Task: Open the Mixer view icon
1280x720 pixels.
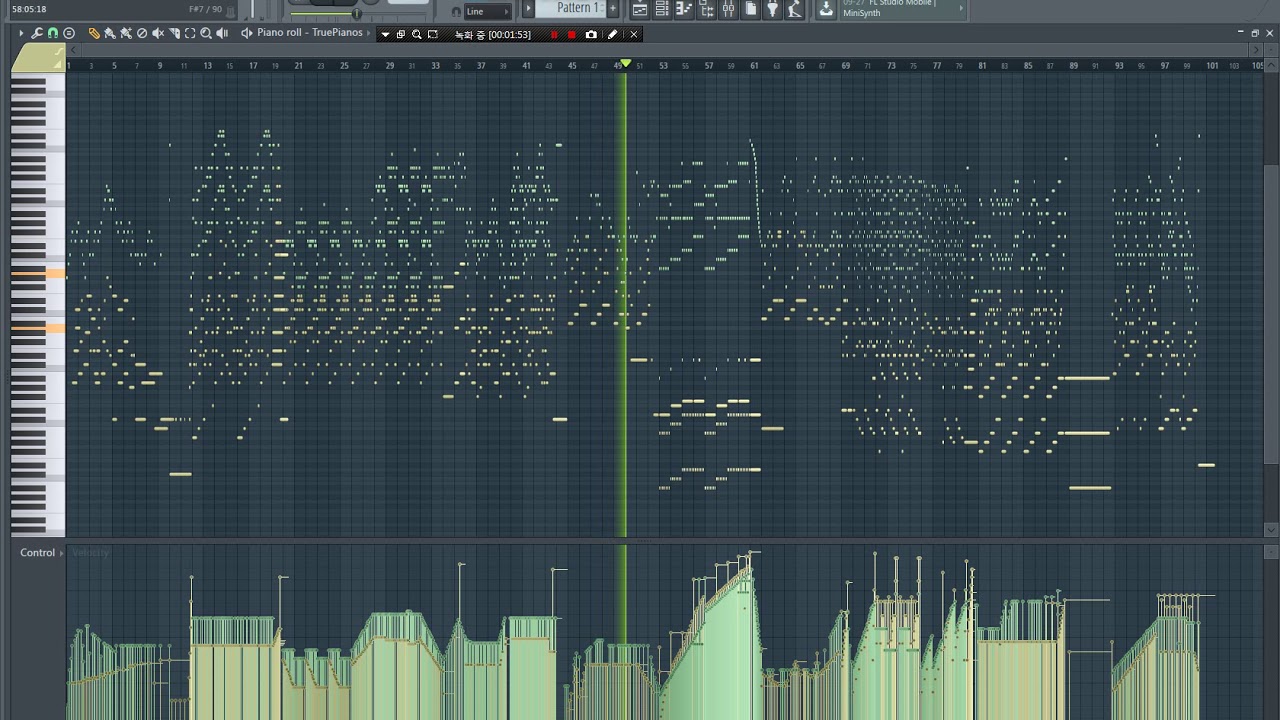Action: (x=728, y=9)
